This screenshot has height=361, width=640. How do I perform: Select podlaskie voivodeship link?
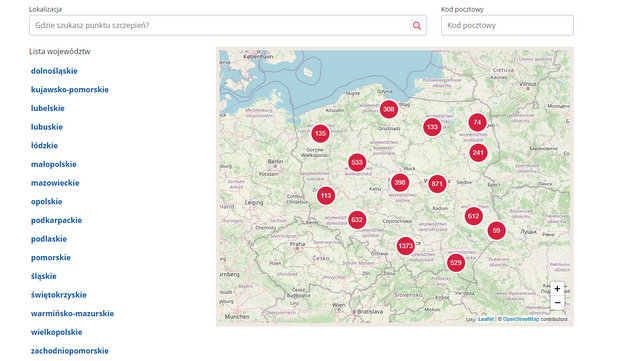[x=49, y=239]
